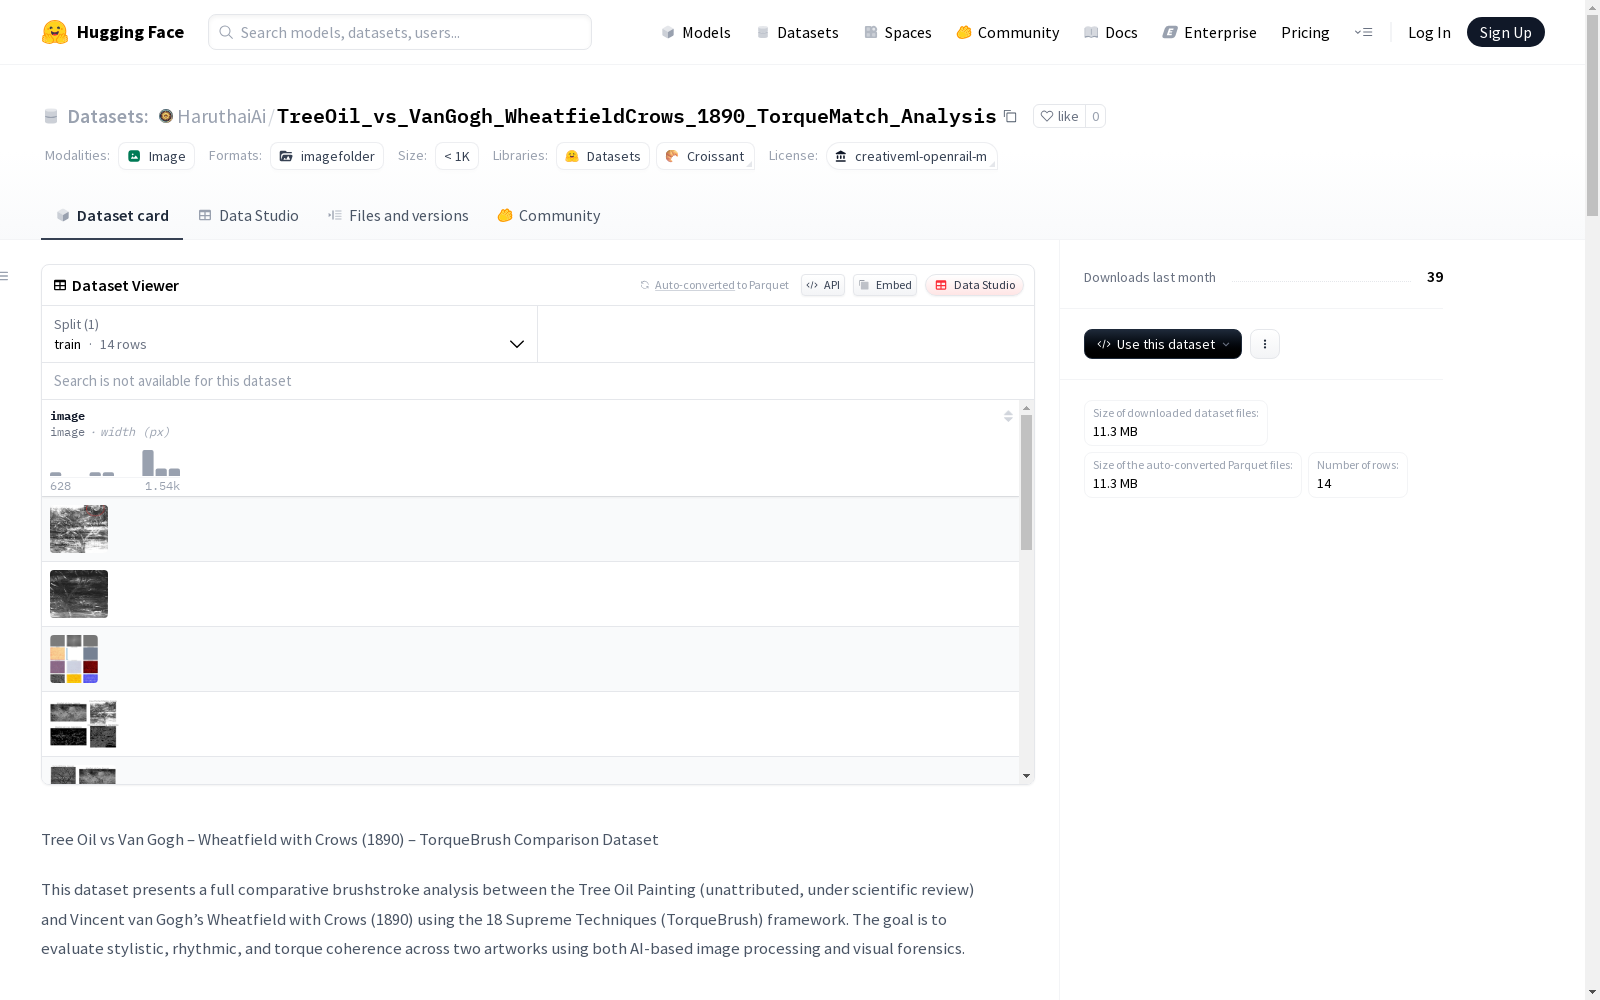The height and width of the screenshot is (1000, 1600).
Task: Open Docs in top navigation
Action: click(1111, 32)
